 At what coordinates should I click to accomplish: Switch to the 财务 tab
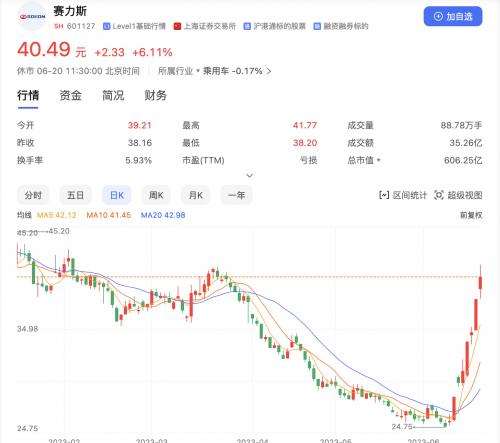[x=155, y=95]
